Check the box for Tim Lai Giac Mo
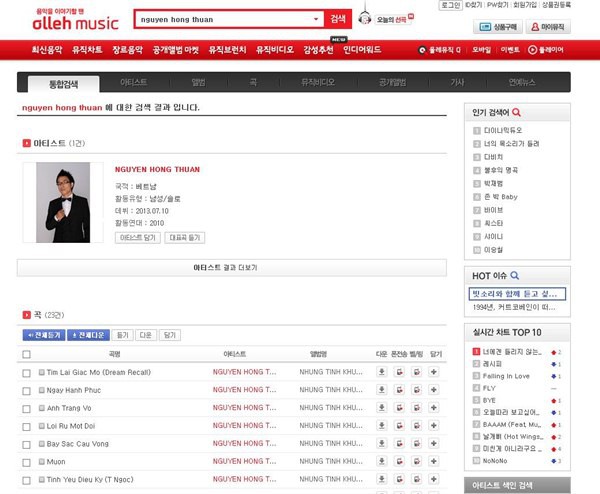The image size is (600, 494). click(26, 373)
